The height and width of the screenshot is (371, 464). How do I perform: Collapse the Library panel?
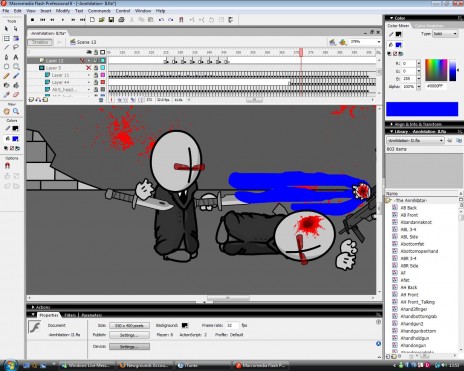391,132
